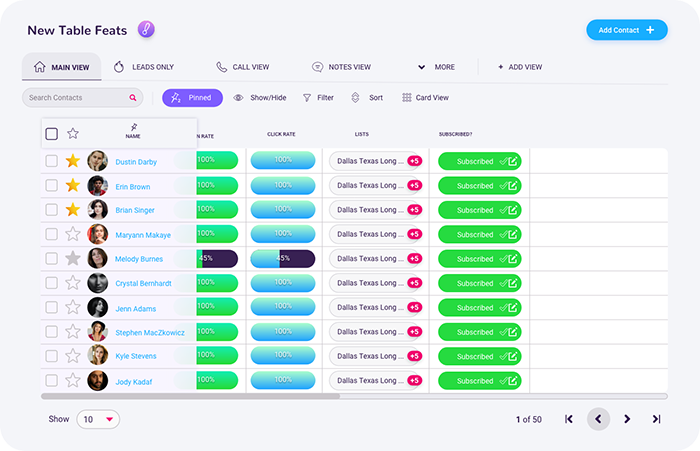Switch to the Main View tab
Viewport: 700px width, 451px height.
62,67
